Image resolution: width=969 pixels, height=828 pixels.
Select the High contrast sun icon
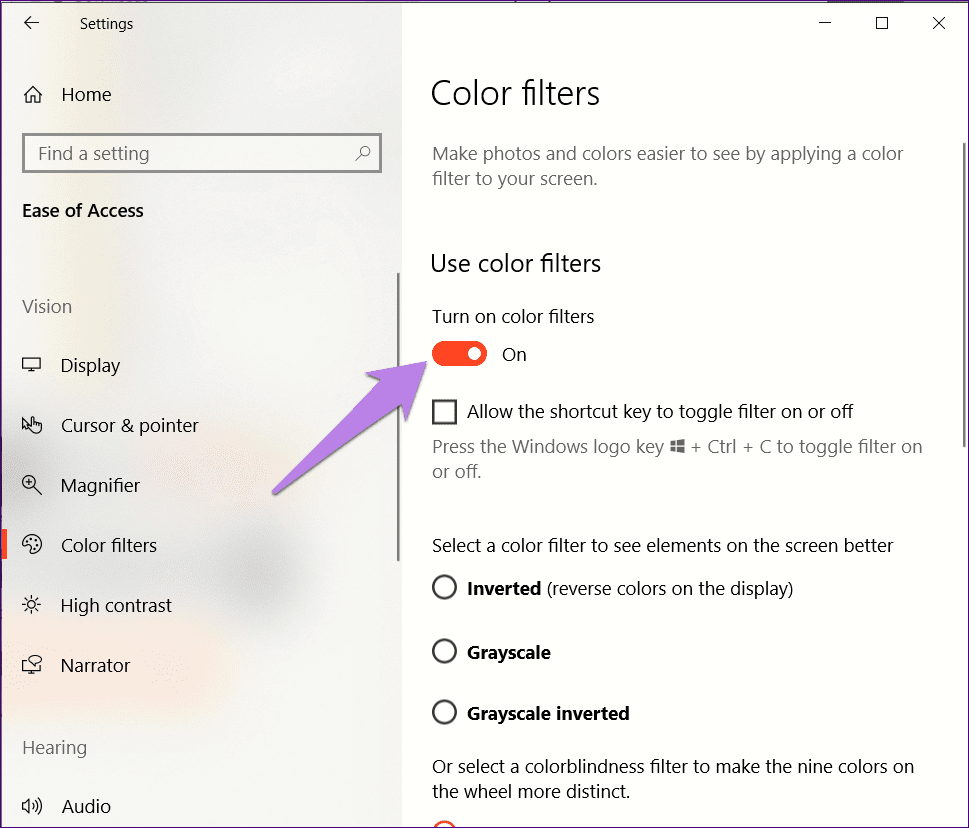coord(32,605)
